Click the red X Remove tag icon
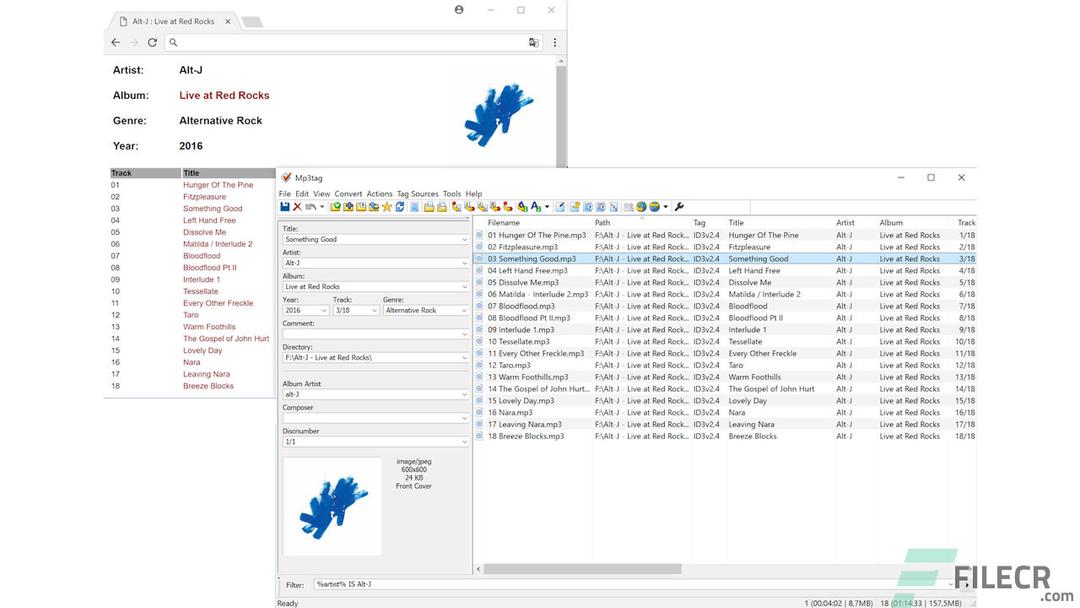Screen dimensions: 1080x608 pyautogui.click(x=296, y=206)
